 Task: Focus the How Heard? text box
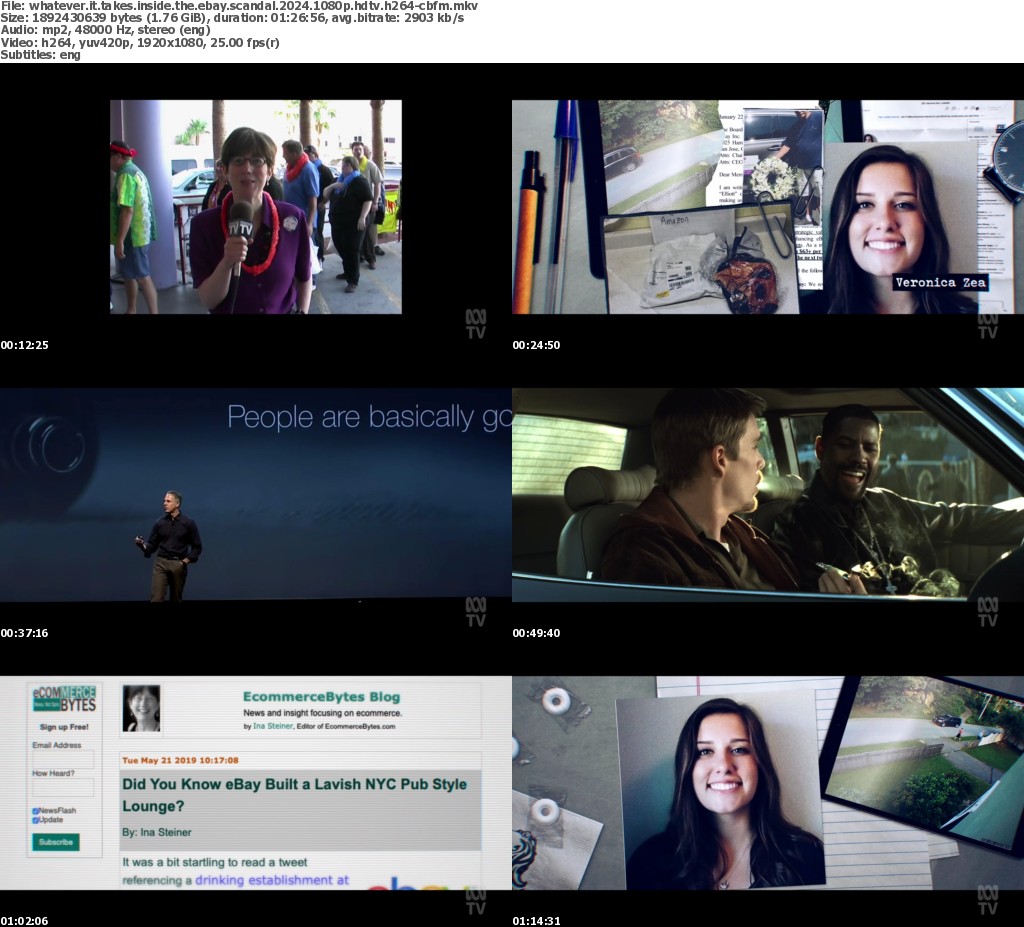pyautogui.click(x=63, y=787)
